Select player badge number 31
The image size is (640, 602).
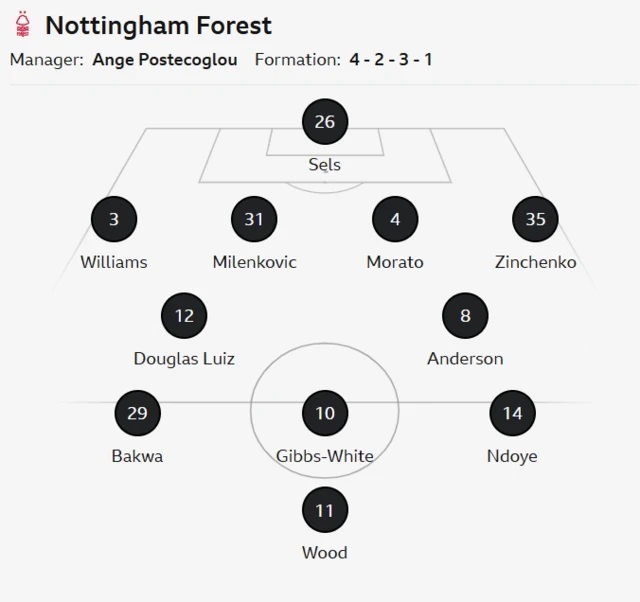click(x=254, y=219)
